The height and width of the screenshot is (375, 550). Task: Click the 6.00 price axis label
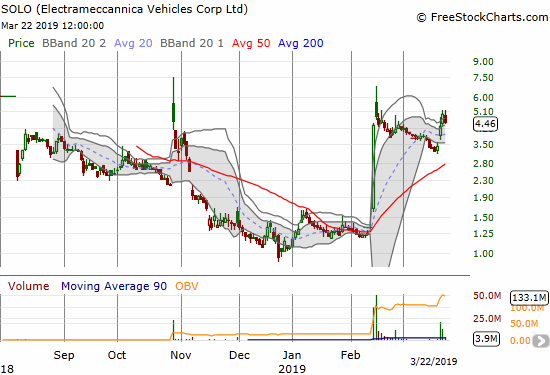tap(483, 98)
